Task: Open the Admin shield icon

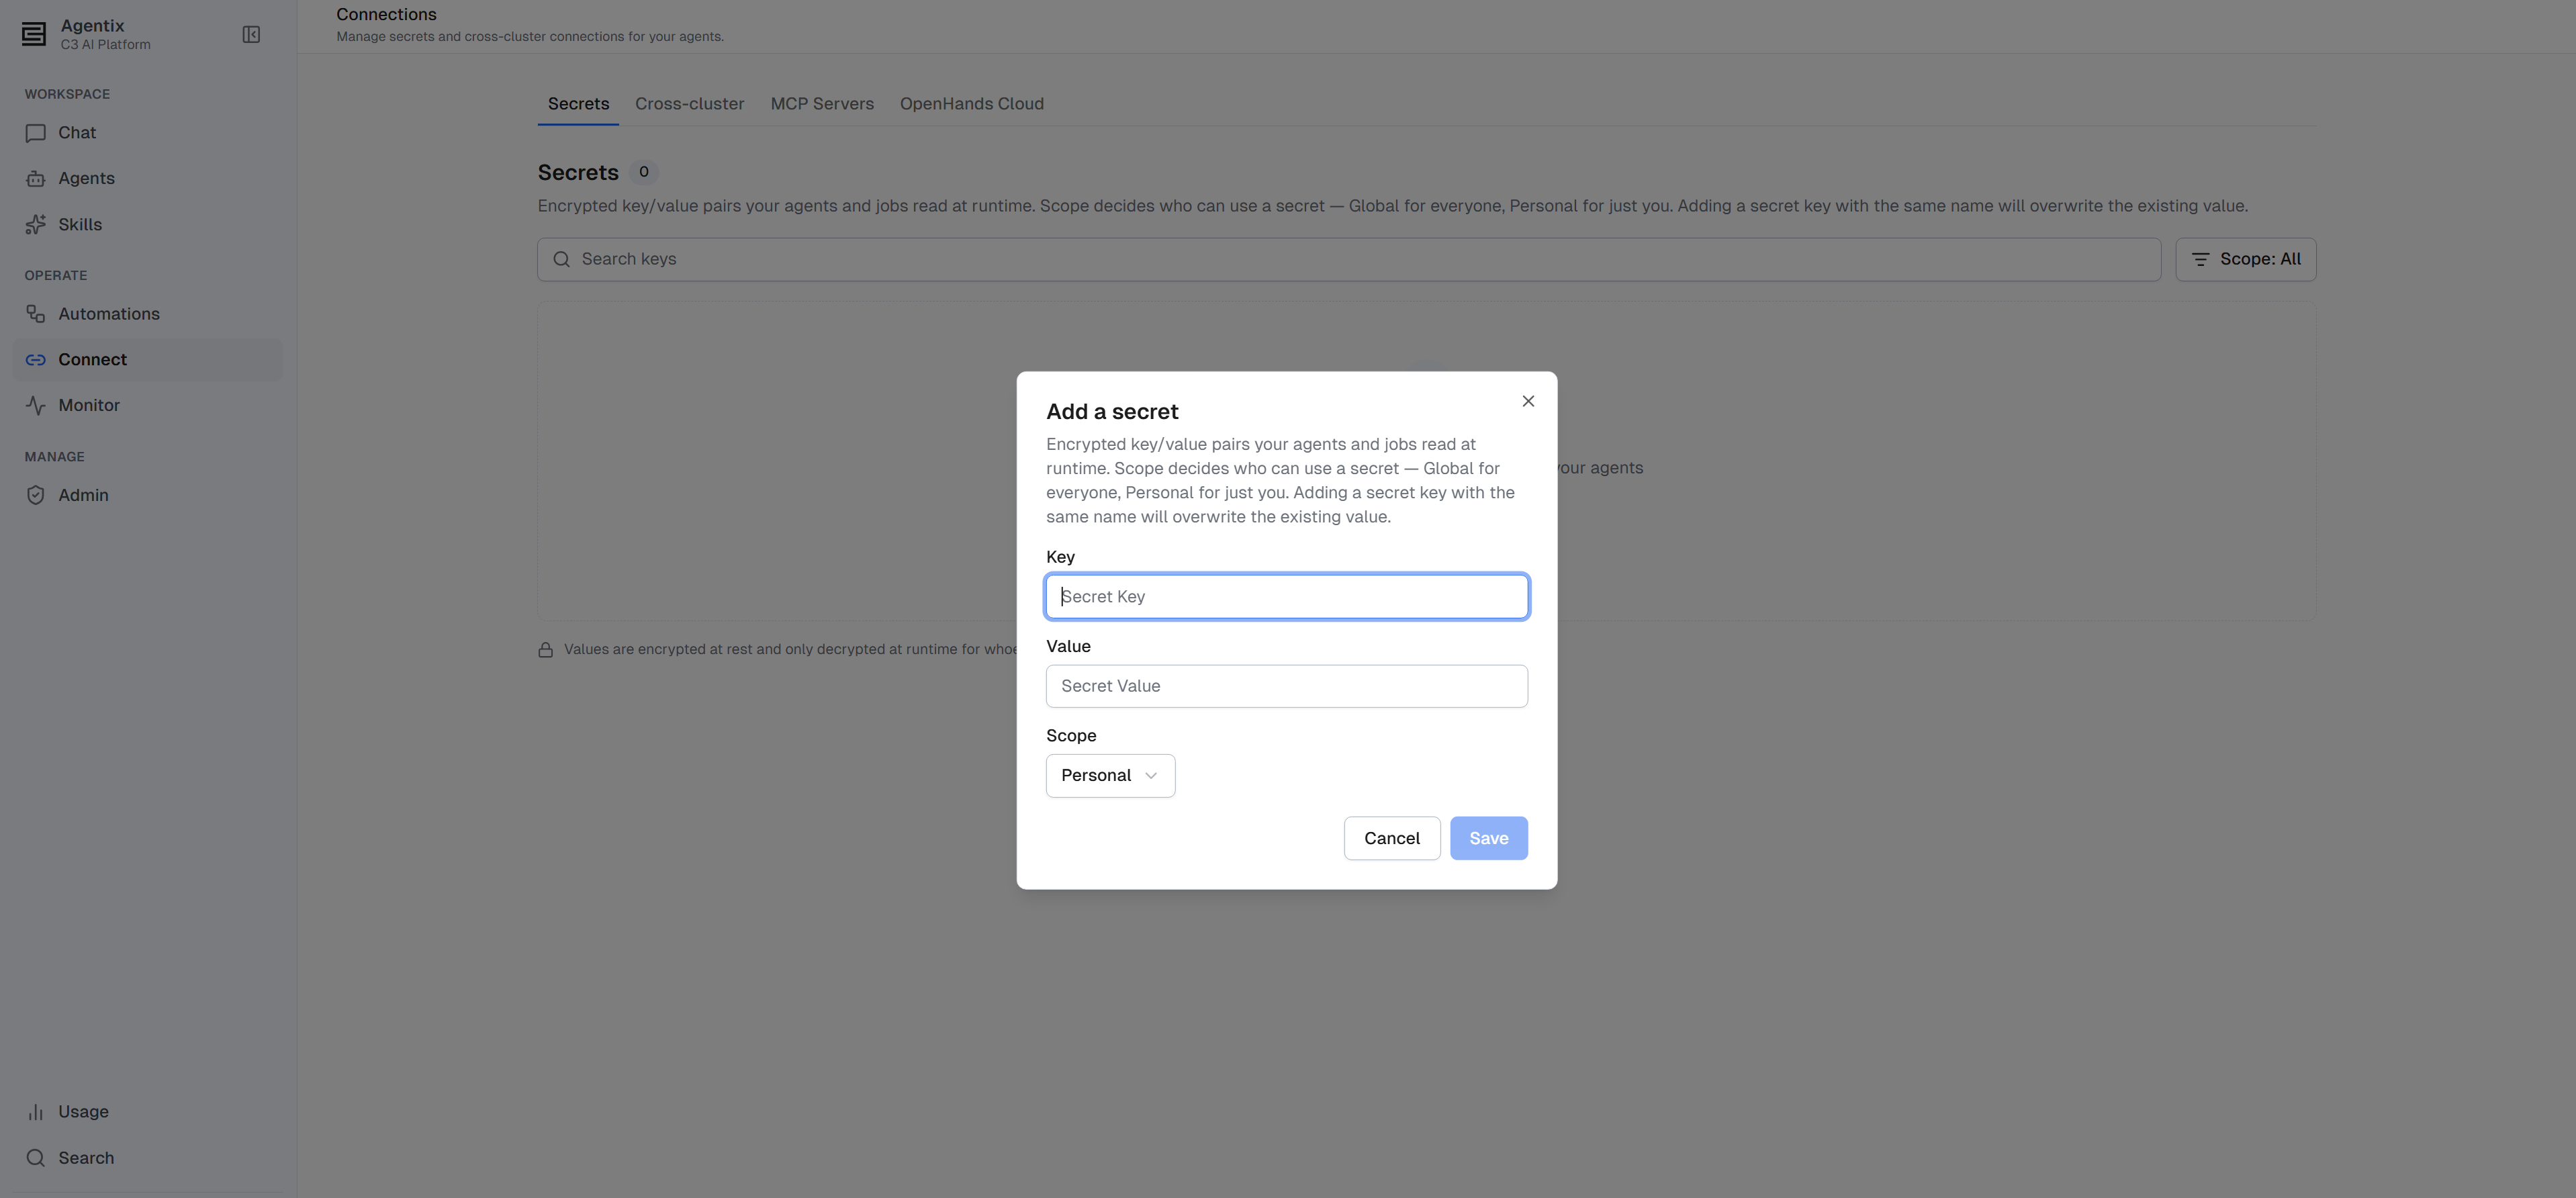Action: pos(36,495)
